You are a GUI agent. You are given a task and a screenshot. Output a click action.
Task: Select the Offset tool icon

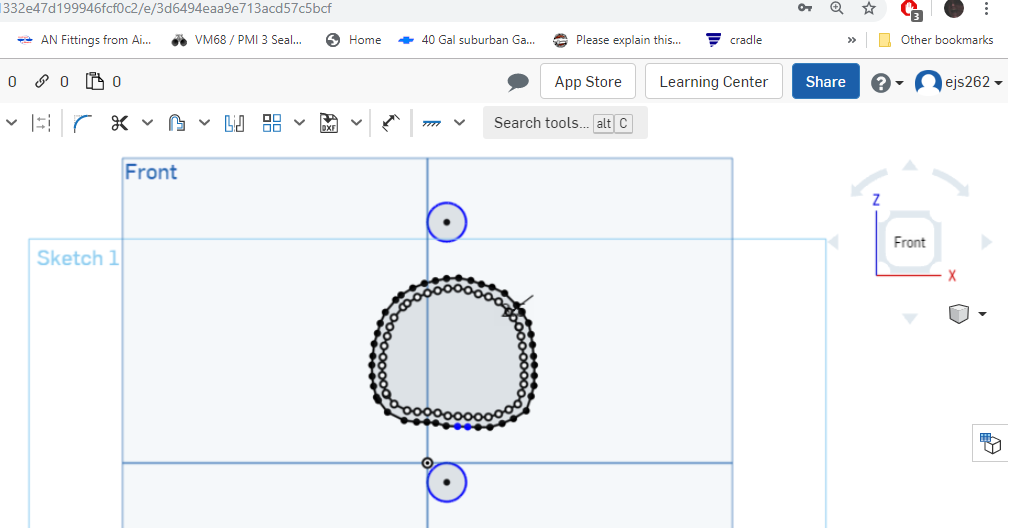(177, 123)
